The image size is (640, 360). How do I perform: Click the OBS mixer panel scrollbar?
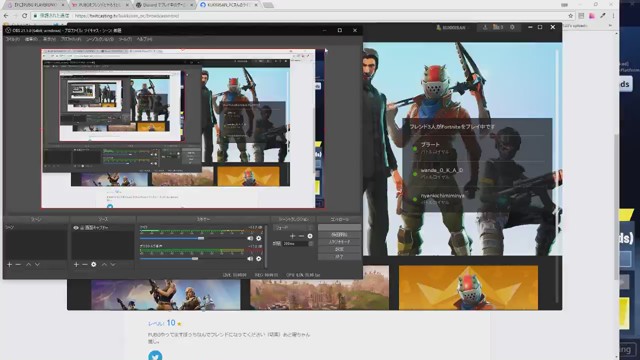(266, 246)
